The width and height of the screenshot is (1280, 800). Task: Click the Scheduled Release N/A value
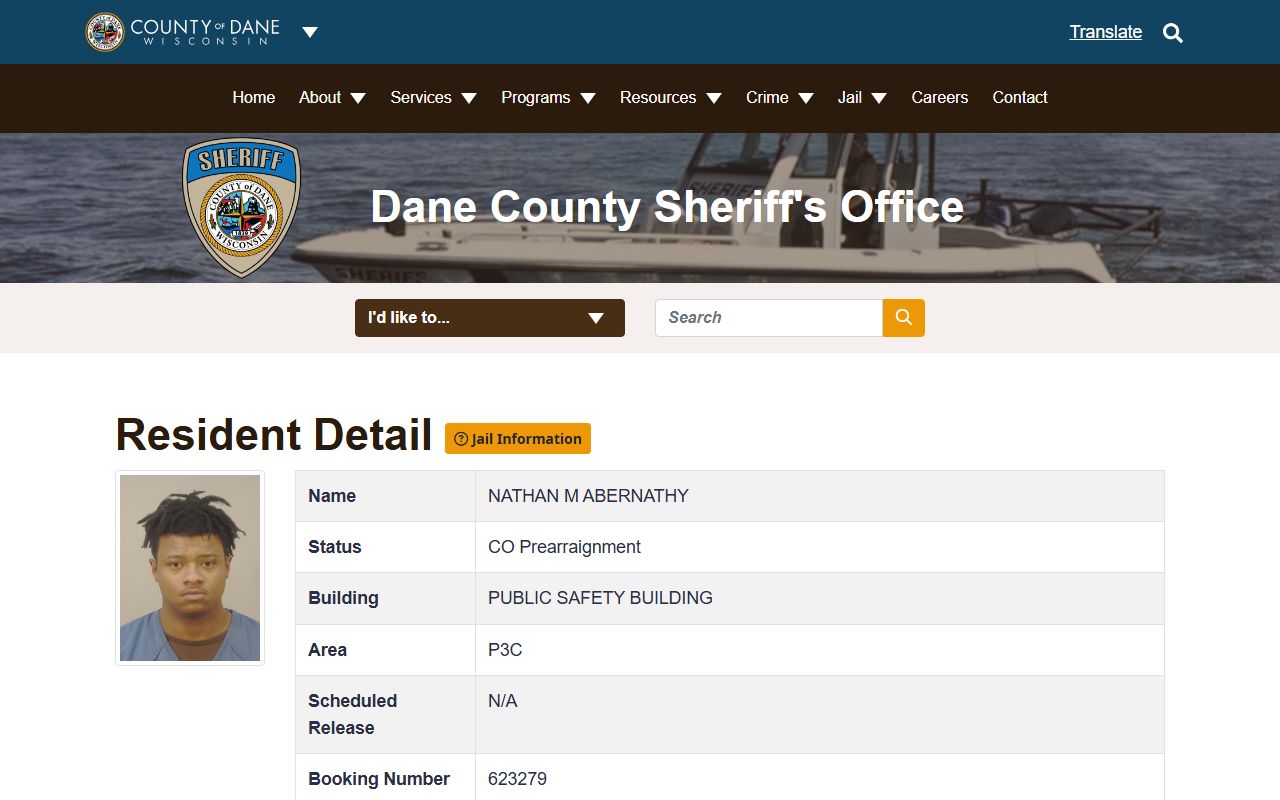click(502, 701)
